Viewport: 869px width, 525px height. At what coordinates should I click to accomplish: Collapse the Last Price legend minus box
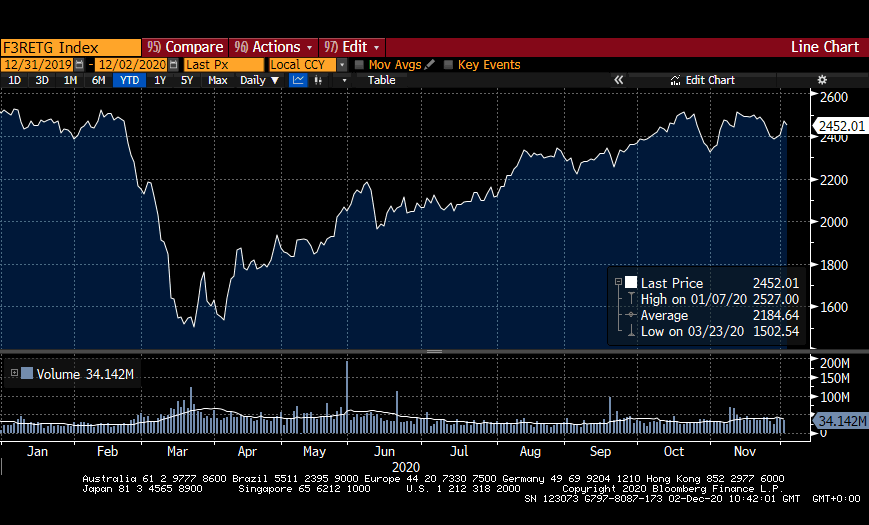coord(618,282)
